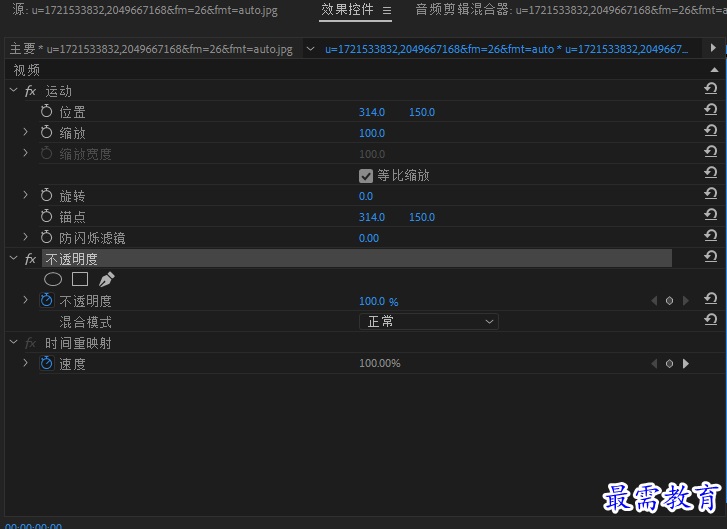Select the 主要 master clip tab

click(x=151, y=49)
